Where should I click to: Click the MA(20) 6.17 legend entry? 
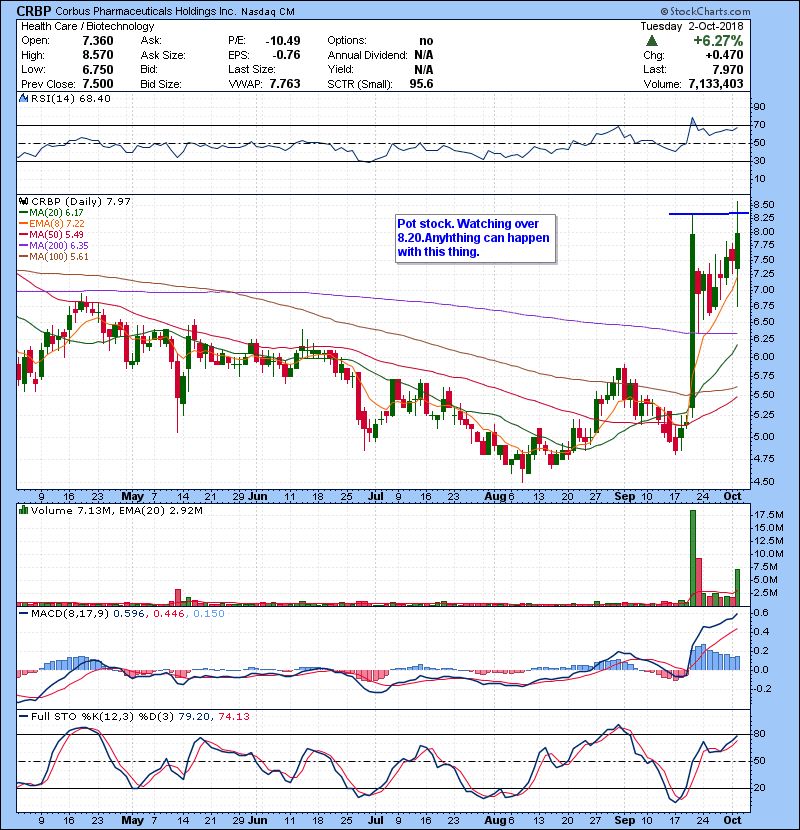click(x=51, y=212)
